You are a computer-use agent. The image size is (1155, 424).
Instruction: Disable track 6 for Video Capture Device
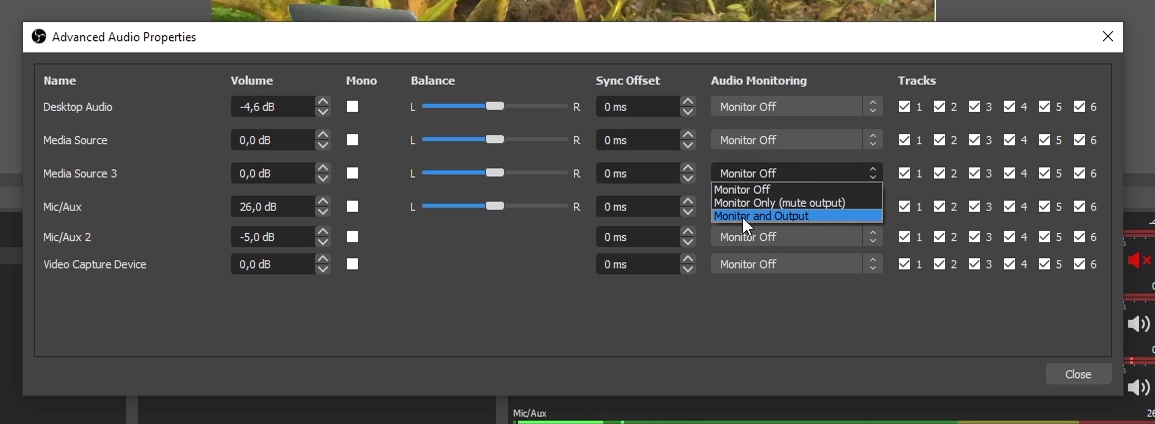point(1080,264)
